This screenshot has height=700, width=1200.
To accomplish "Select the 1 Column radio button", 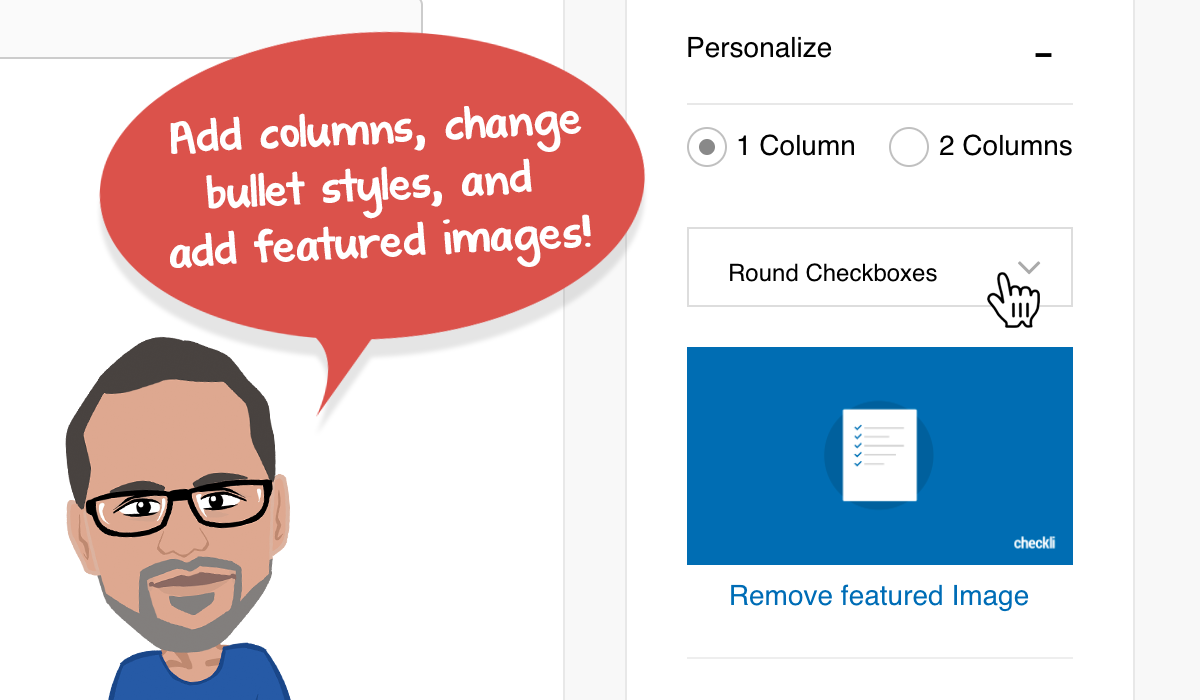I will point(707,147).
